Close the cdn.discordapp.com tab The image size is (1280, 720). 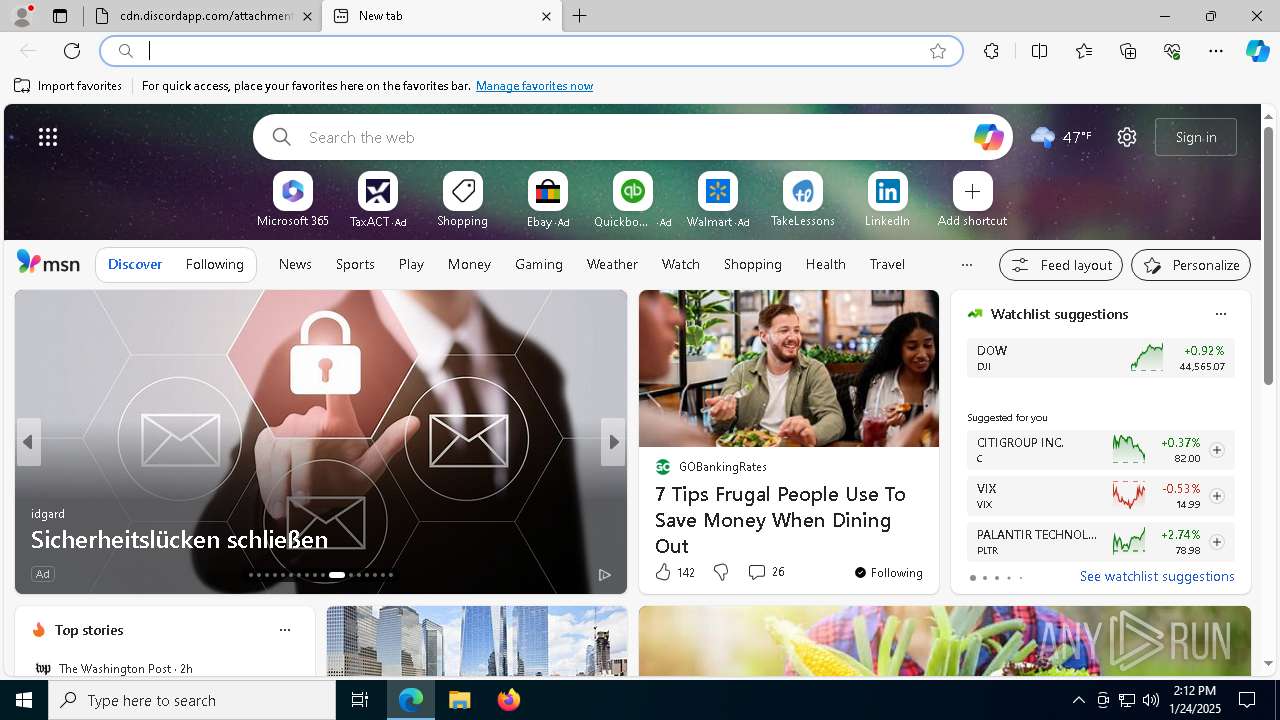[x=307, y=16]
